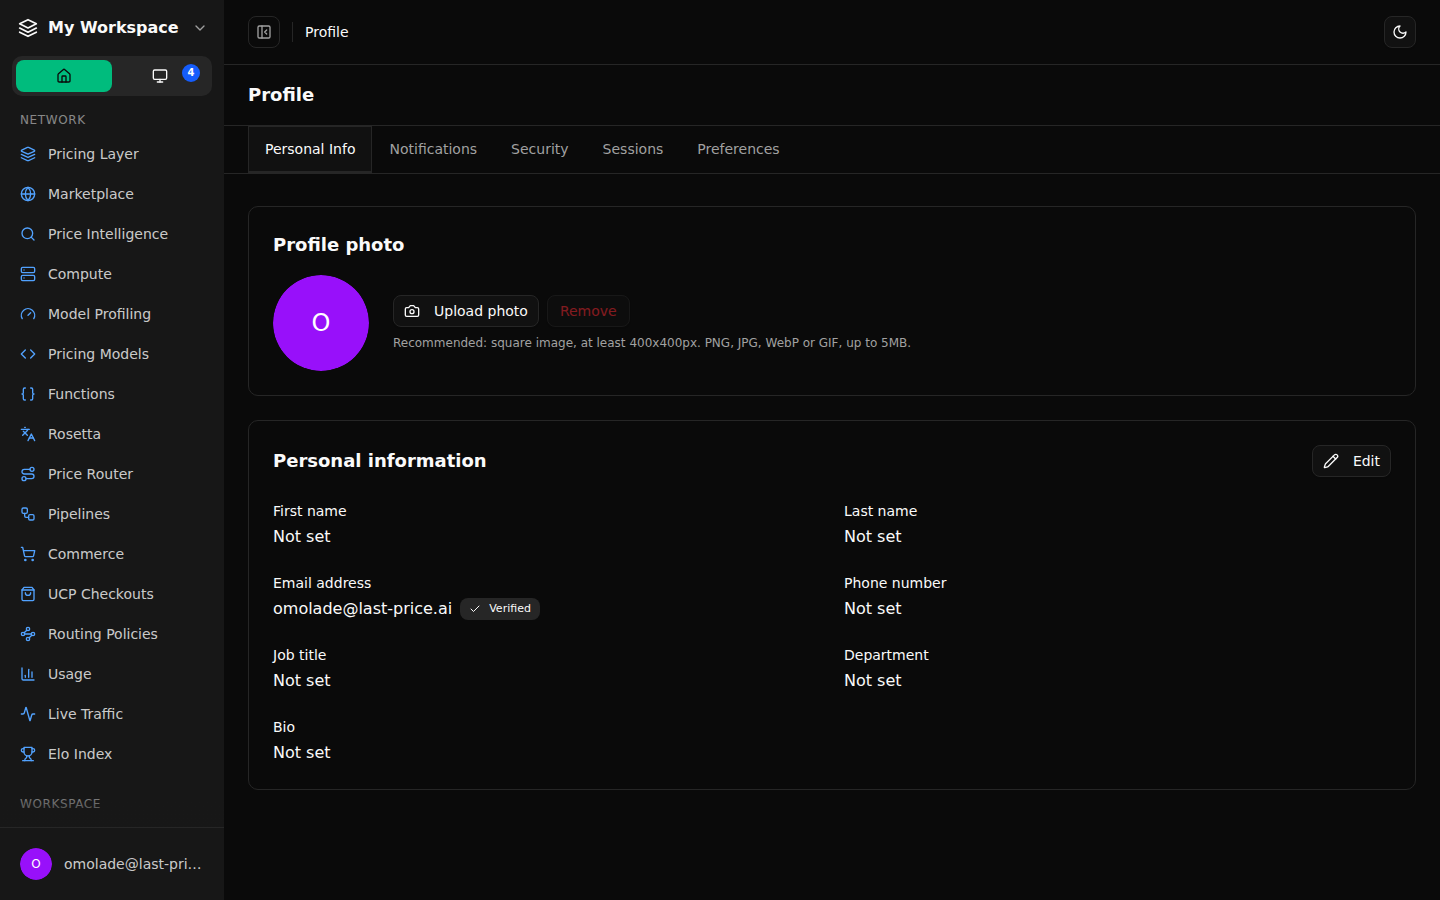1440x900 pixels.
Task: Click the purple profile photo avatar
Action: tap(321, 323)
